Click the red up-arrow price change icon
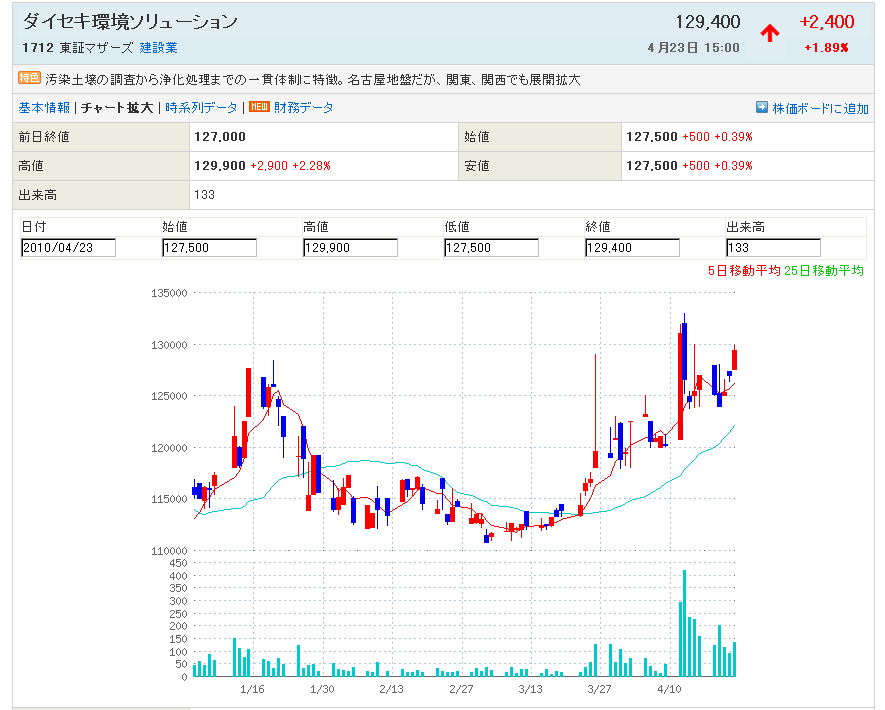This screenshot has width=885, height=710. tap(769, 33)
